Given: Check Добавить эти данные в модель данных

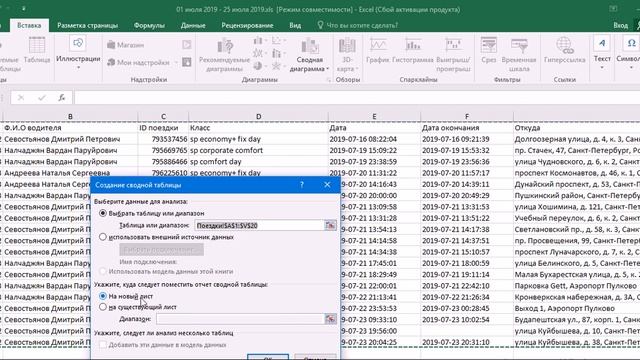Looking at the screenshot, I should (x=103, y=345).
